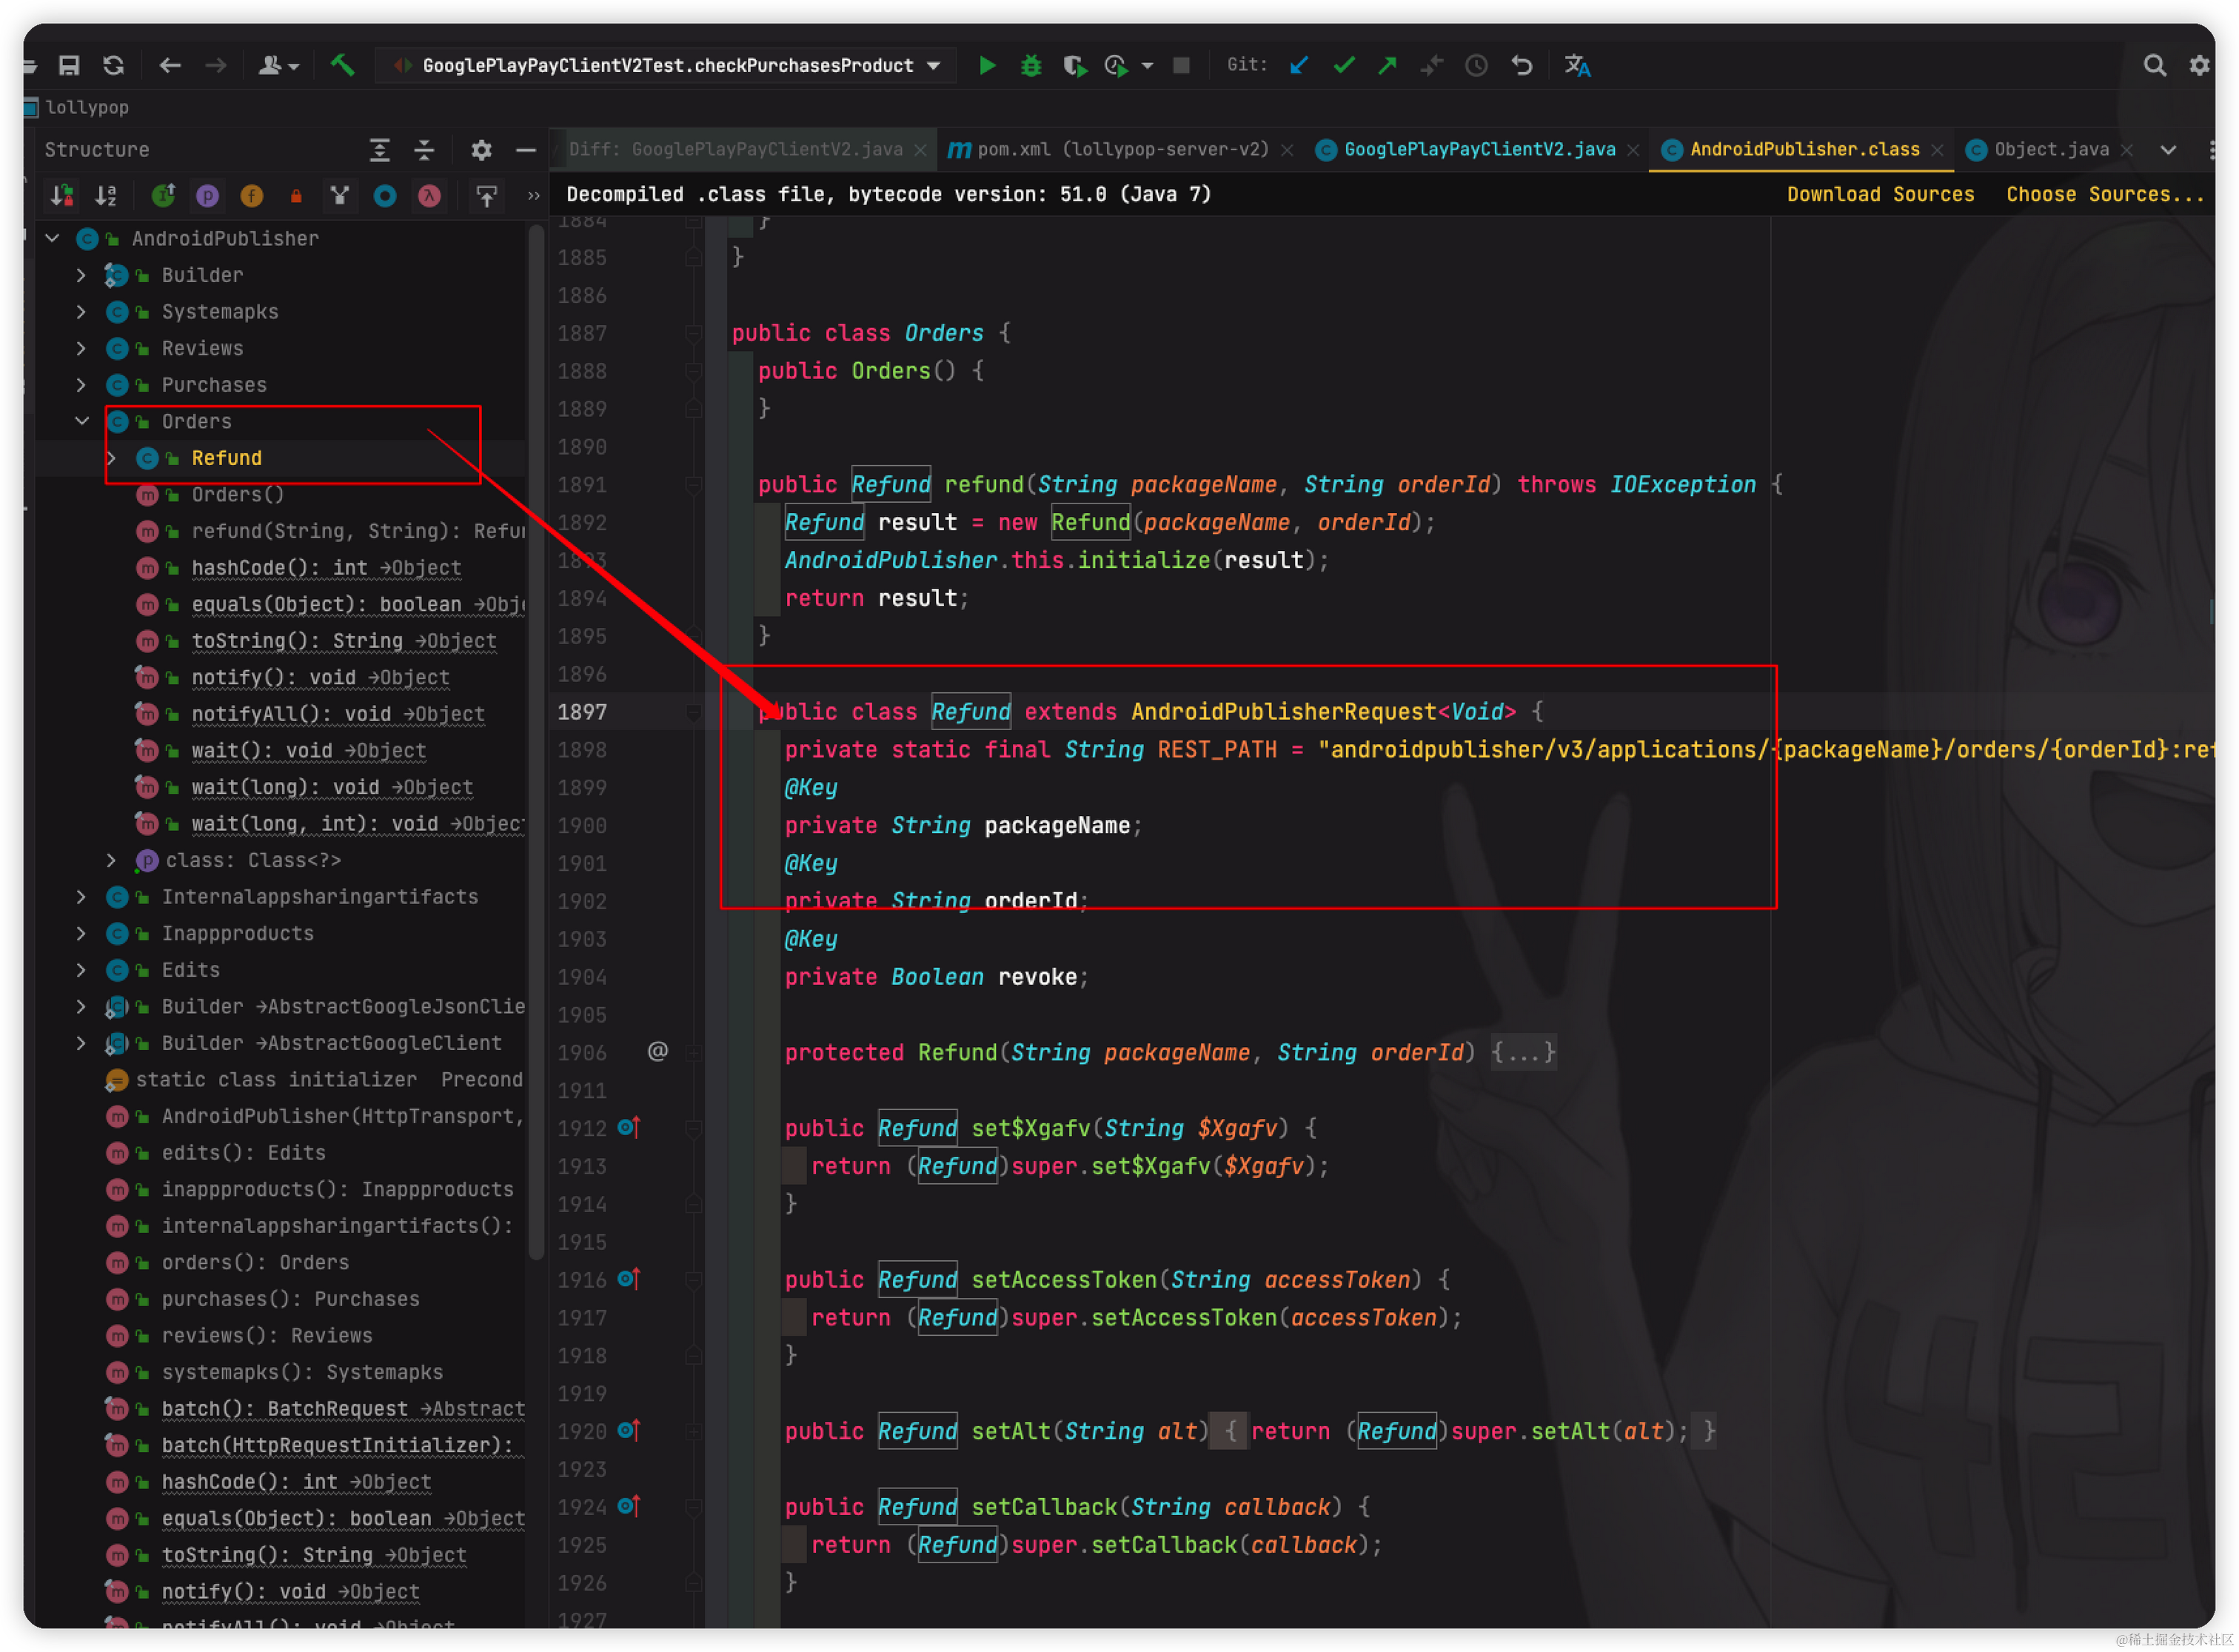Switch to Object.java tab
Screen dimensions: 2239x1652
(2050, 150)
